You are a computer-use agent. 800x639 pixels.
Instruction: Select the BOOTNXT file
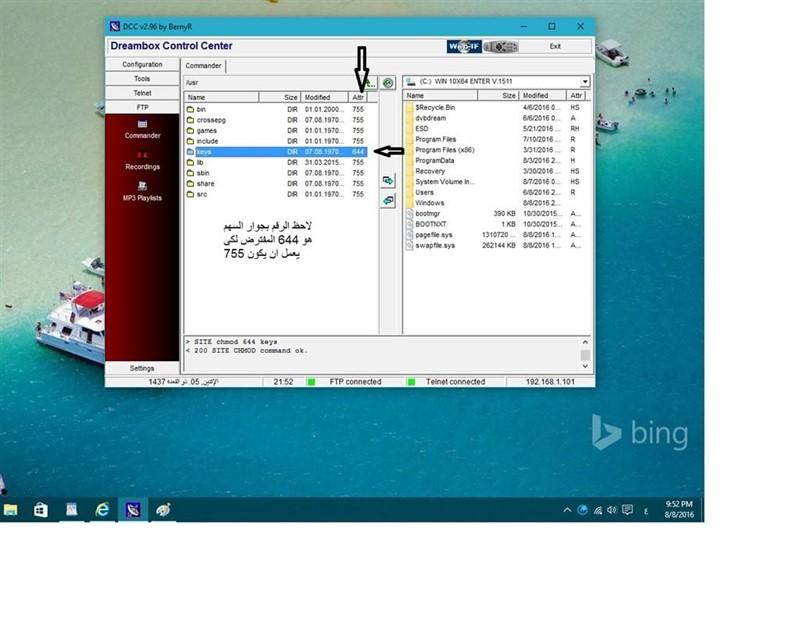coord(431,224)
